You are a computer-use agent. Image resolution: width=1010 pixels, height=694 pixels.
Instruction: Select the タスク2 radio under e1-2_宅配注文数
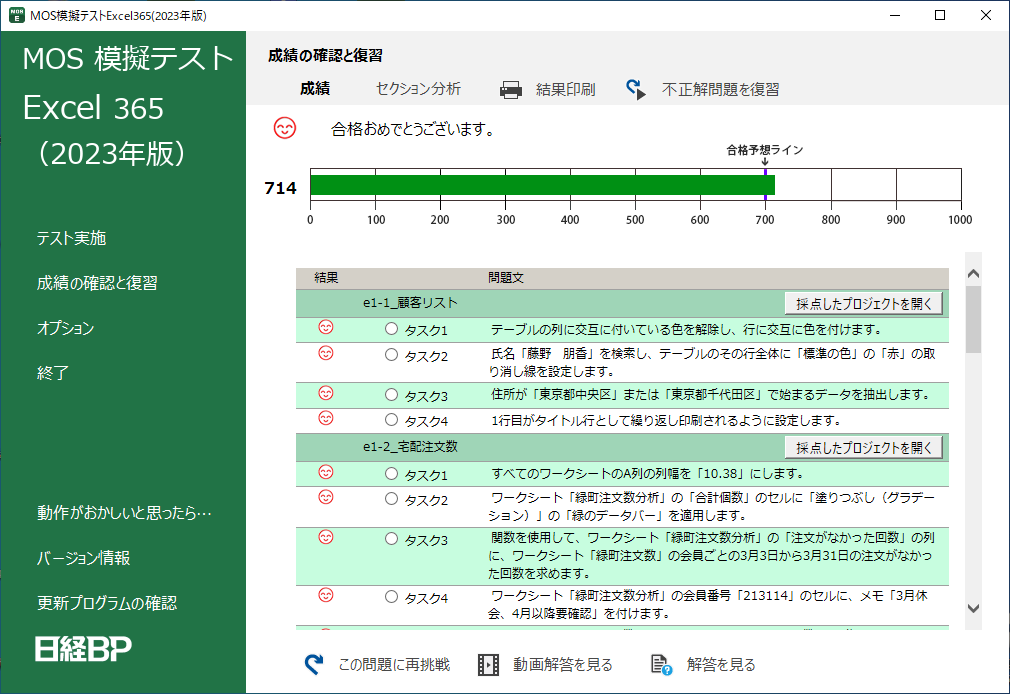391,499
